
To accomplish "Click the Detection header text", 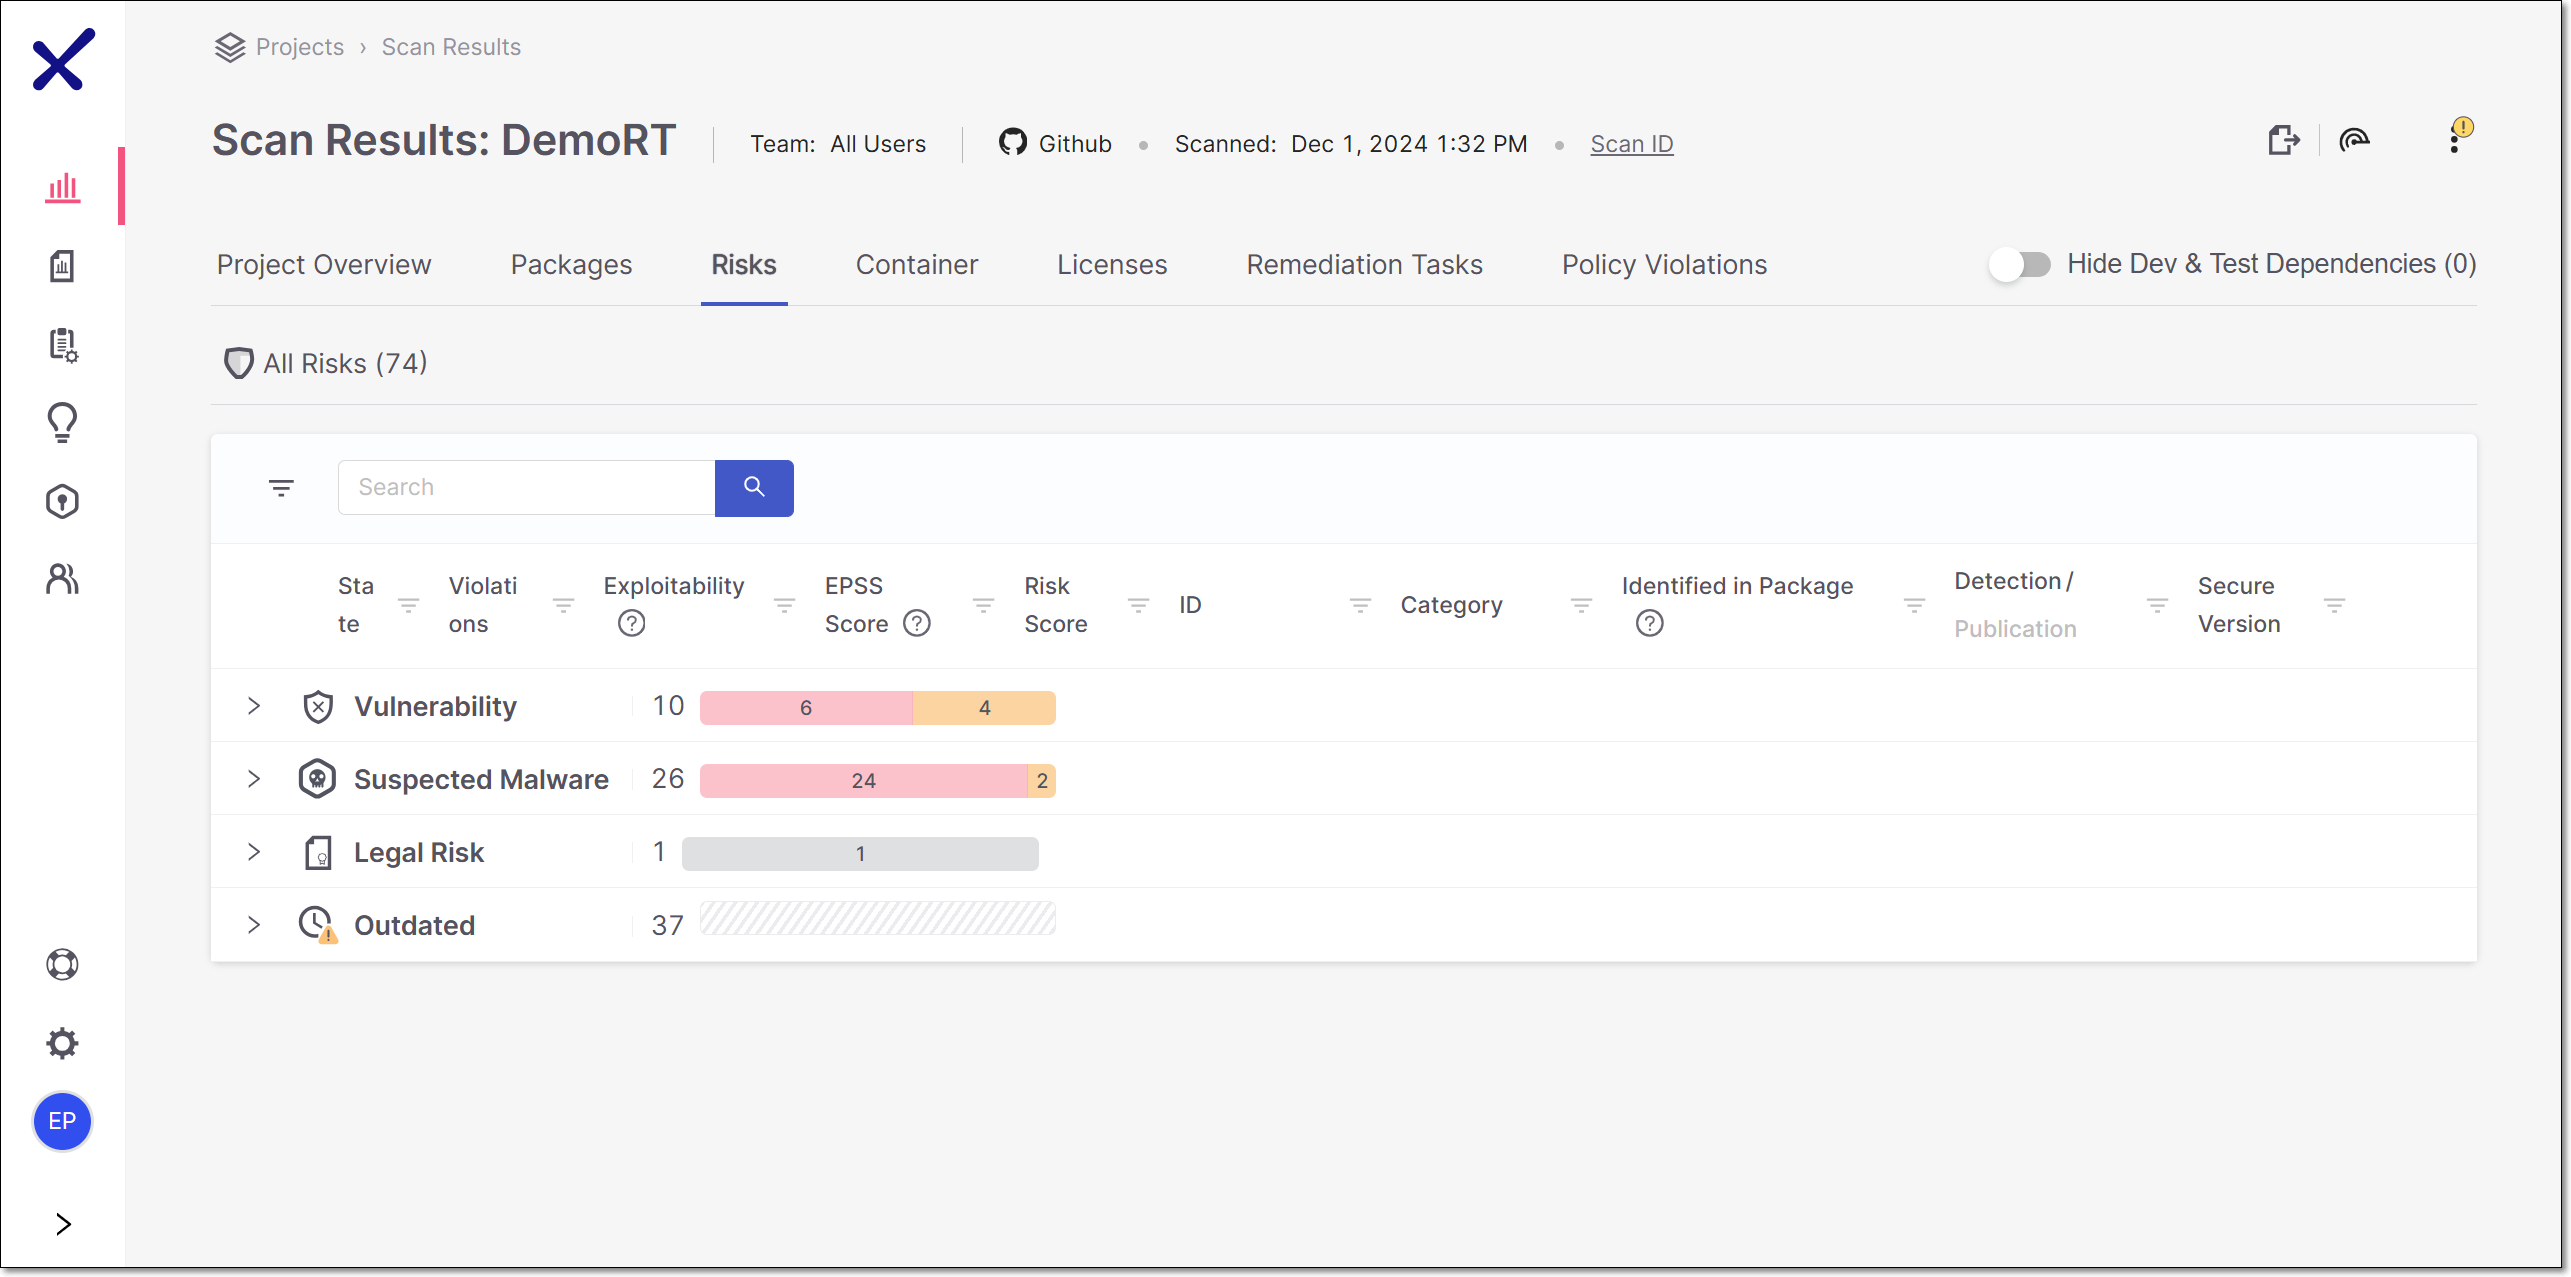I will pos(2008,581).
